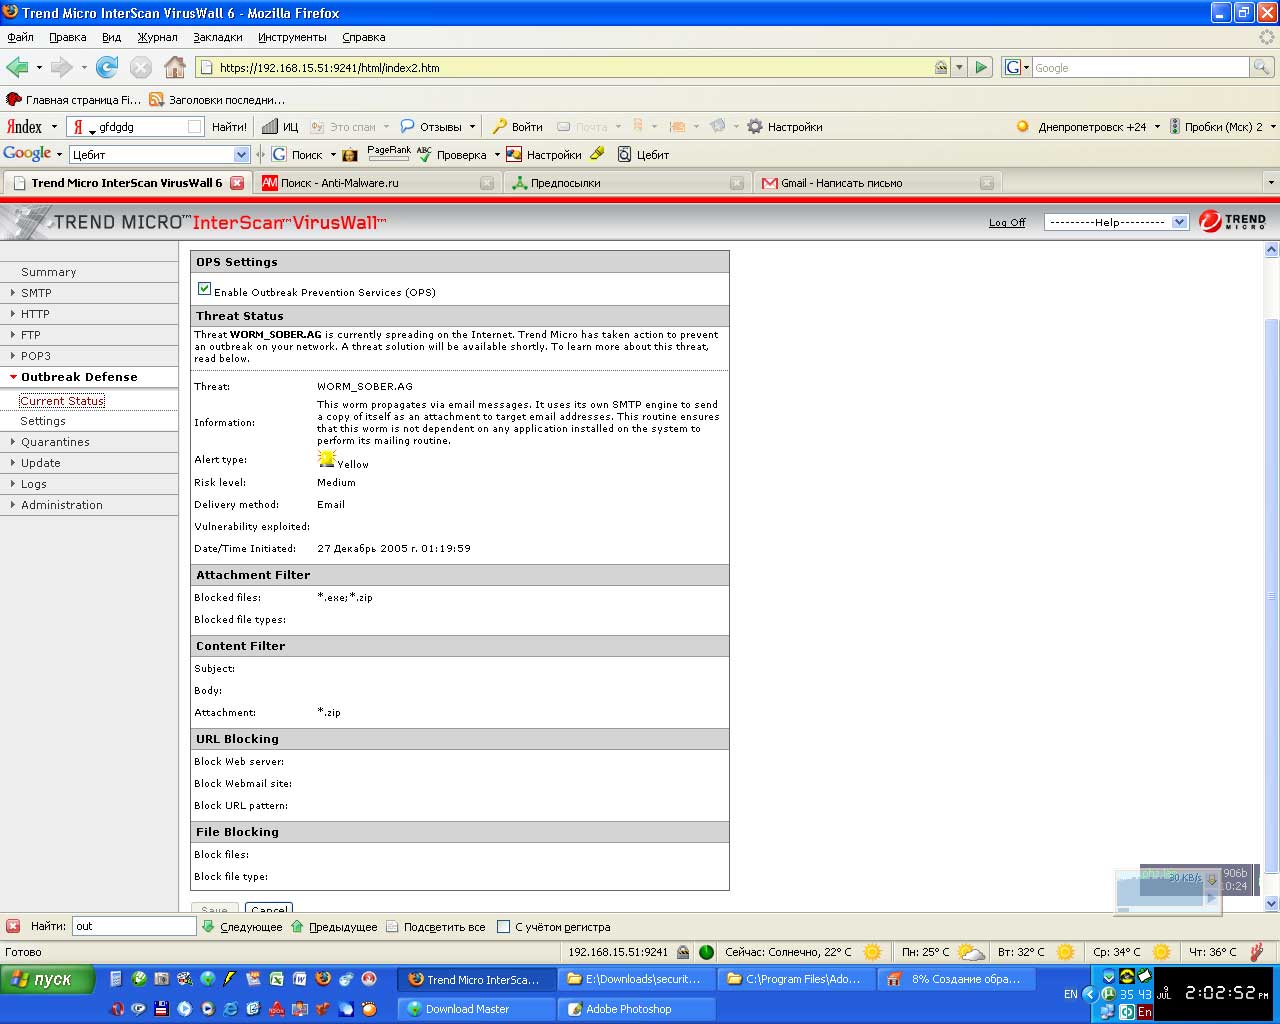Run the Проверка spell-check tool
The image size is (1280, 1024).
[452, 154]
